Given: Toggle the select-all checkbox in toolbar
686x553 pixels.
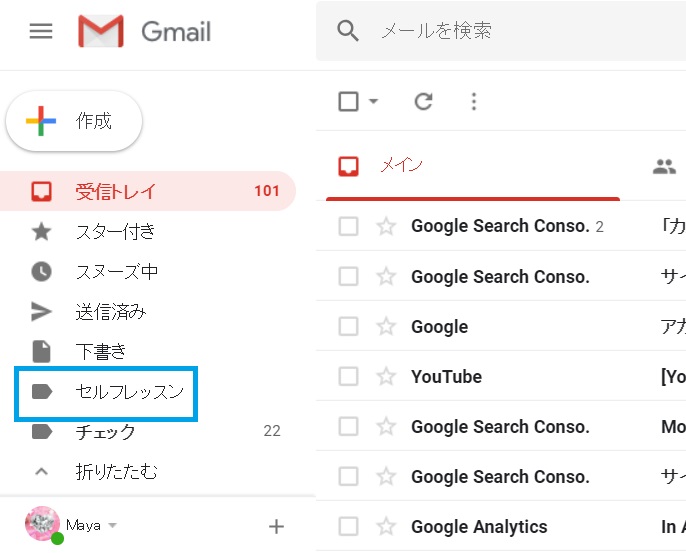Looking at the screenshot, I should pyautogui.click(x=348, y=101).
